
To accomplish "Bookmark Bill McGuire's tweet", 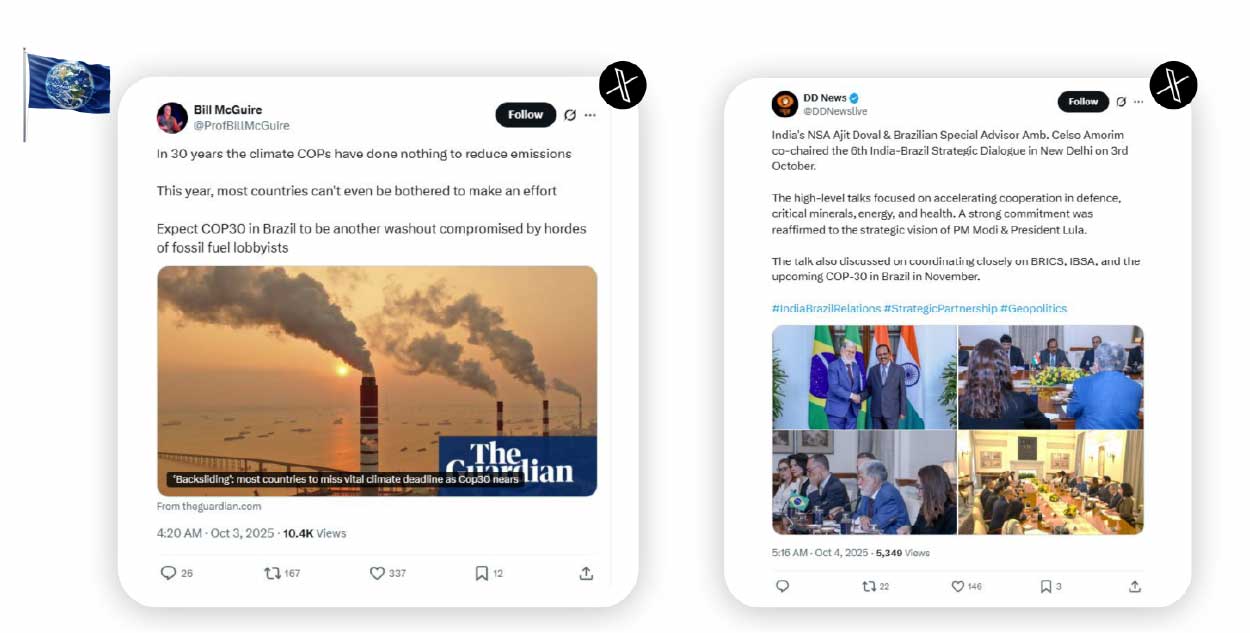I will pyautogui.click(x=481, y=573).
